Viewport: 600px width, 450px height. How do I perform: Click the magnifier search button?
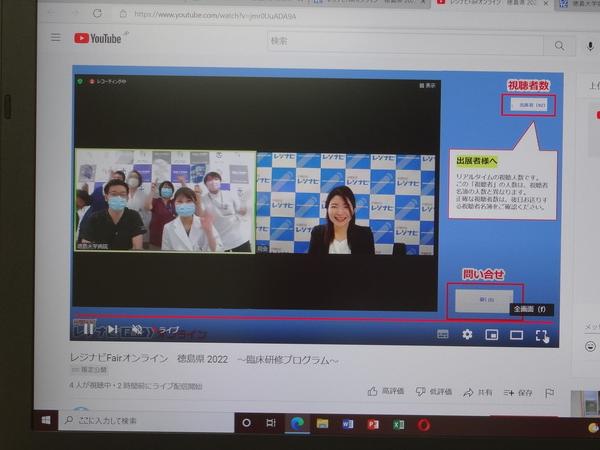tap(559, 46)
